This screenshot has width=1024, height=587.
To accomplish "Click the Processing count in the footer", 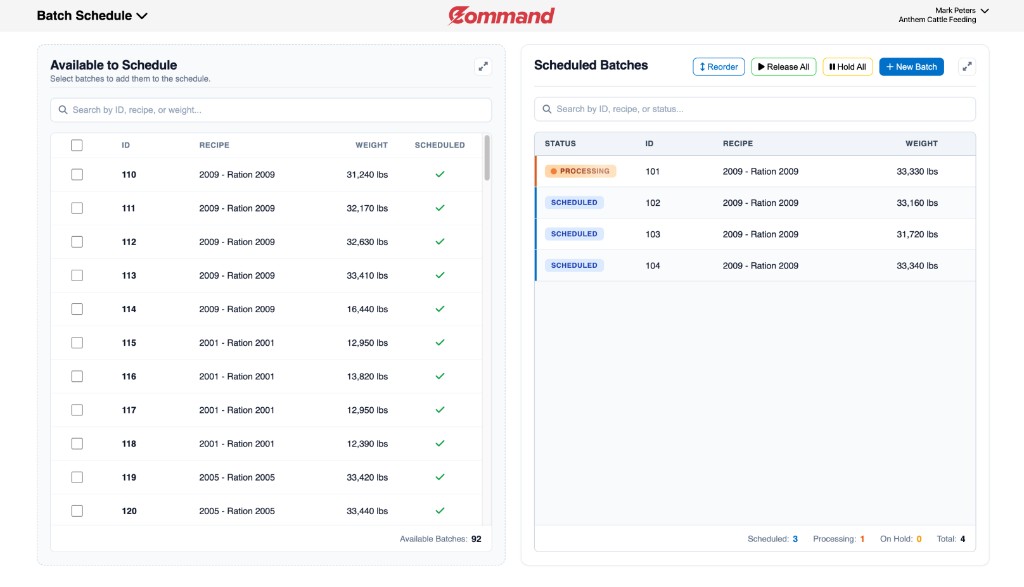I will coord(839,538).
